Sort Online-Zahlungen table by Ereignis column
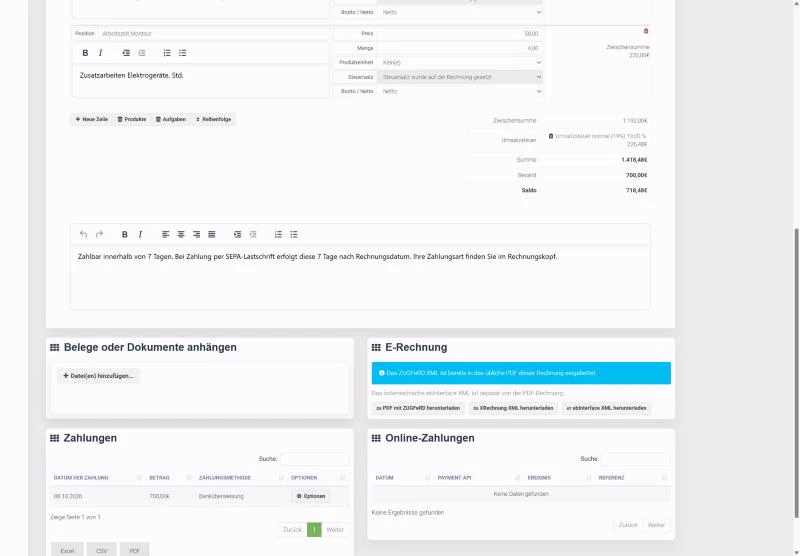 [559, 478]
